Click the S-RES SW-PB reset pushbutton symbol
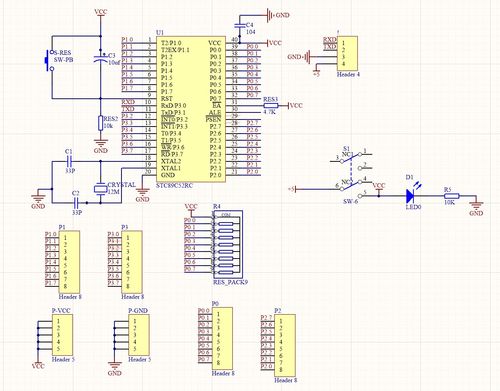This screenshot has height=391, width=500. (x=49, y=60)
